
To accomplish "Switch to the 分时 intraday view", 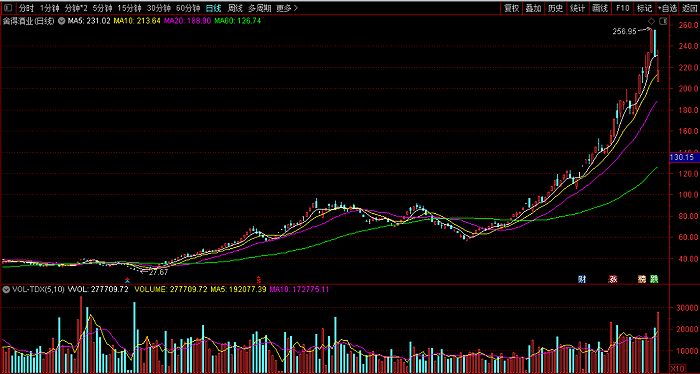I will tap(26, 8).
